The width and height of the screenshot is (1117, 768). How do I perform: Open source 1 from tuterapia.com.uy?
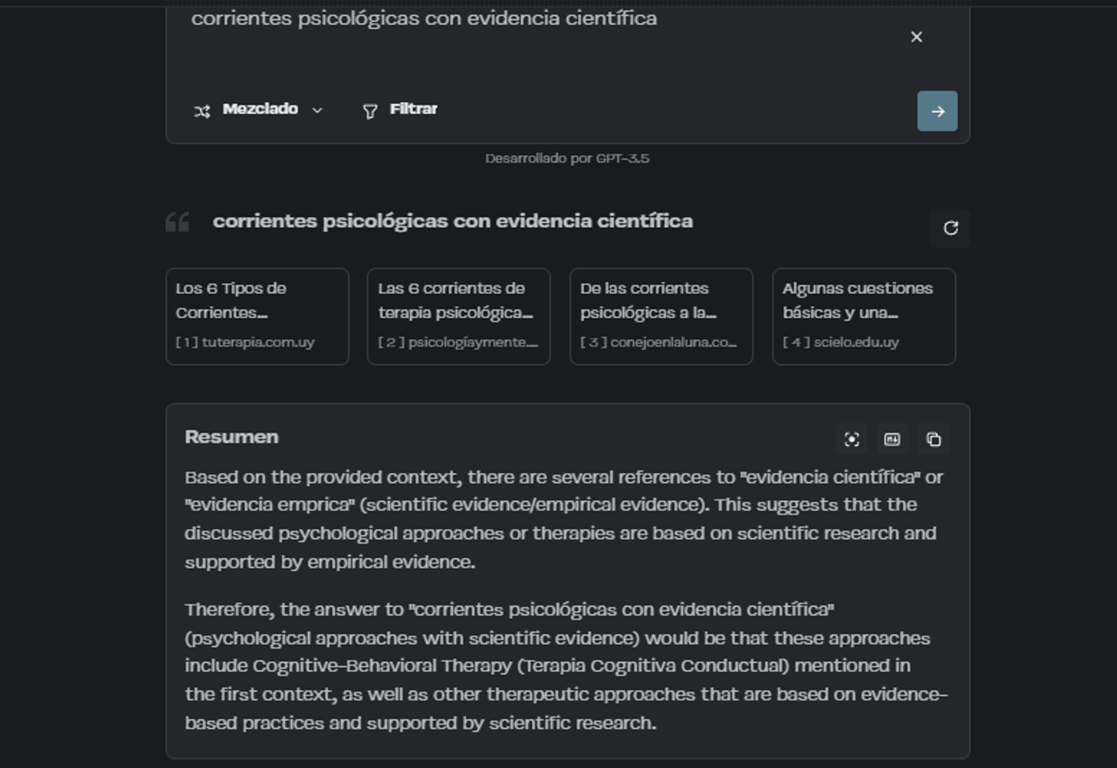click(x=257, y=316)
